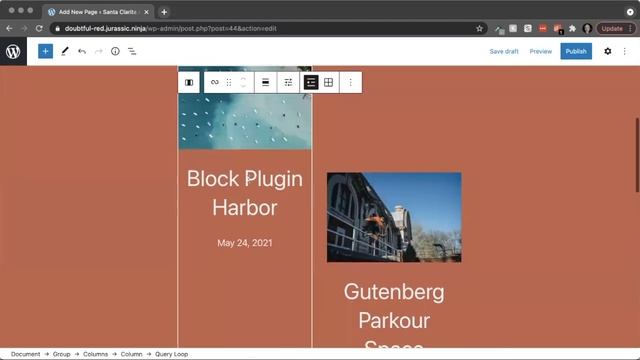Open the Details info icon
Screen dimensions: 640x360
point(116,51)
